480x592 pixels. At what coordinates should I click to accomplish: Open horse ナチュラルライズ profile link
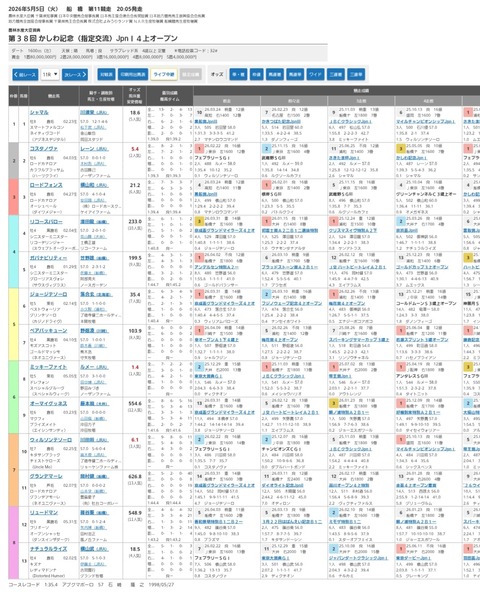coord(48,549)
